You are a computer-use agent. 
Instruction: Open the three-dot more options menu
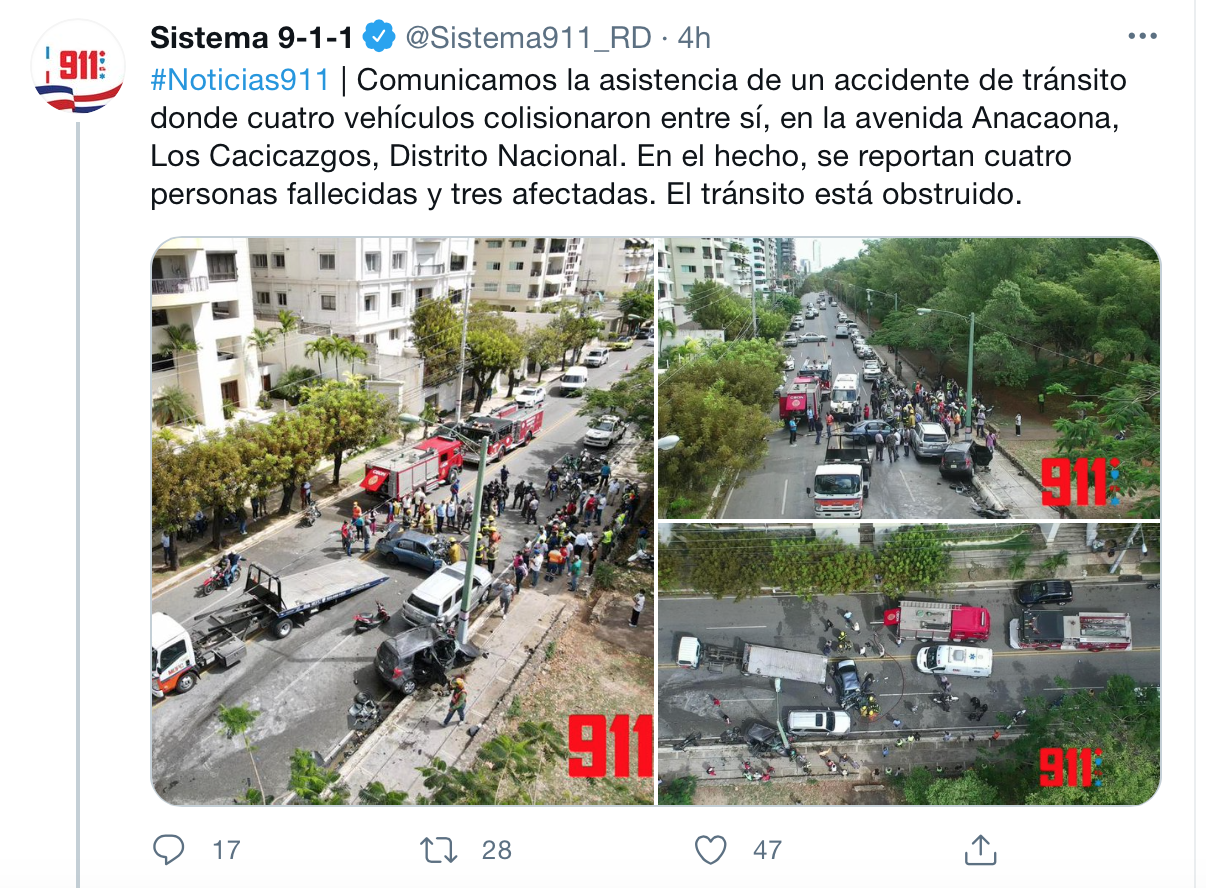(x=1142, y=36)
